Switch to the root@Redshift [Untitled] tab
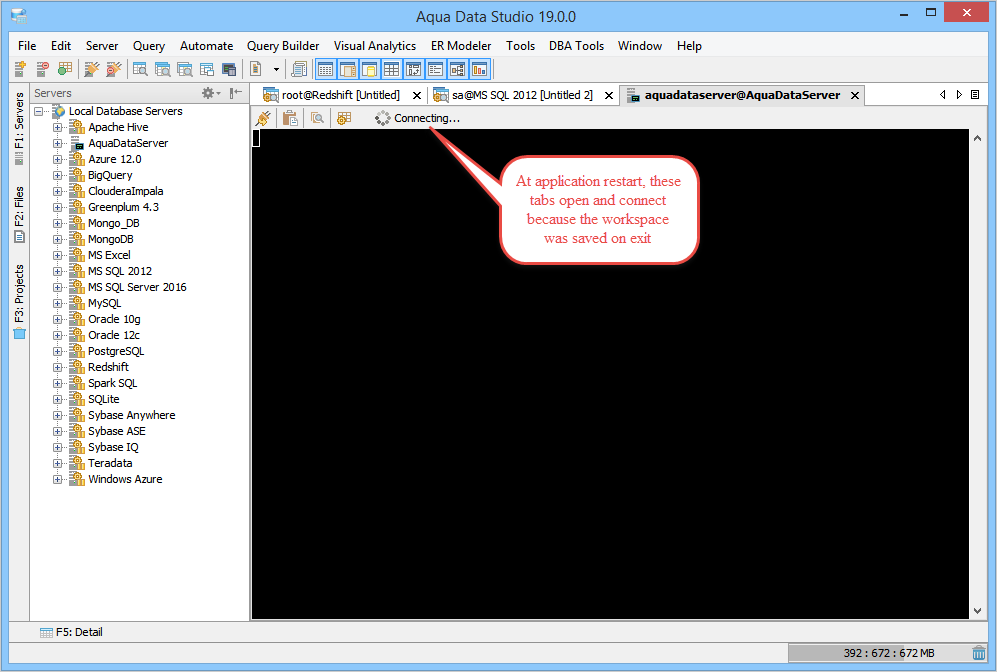The image size is (997, 672). (341, 95)
